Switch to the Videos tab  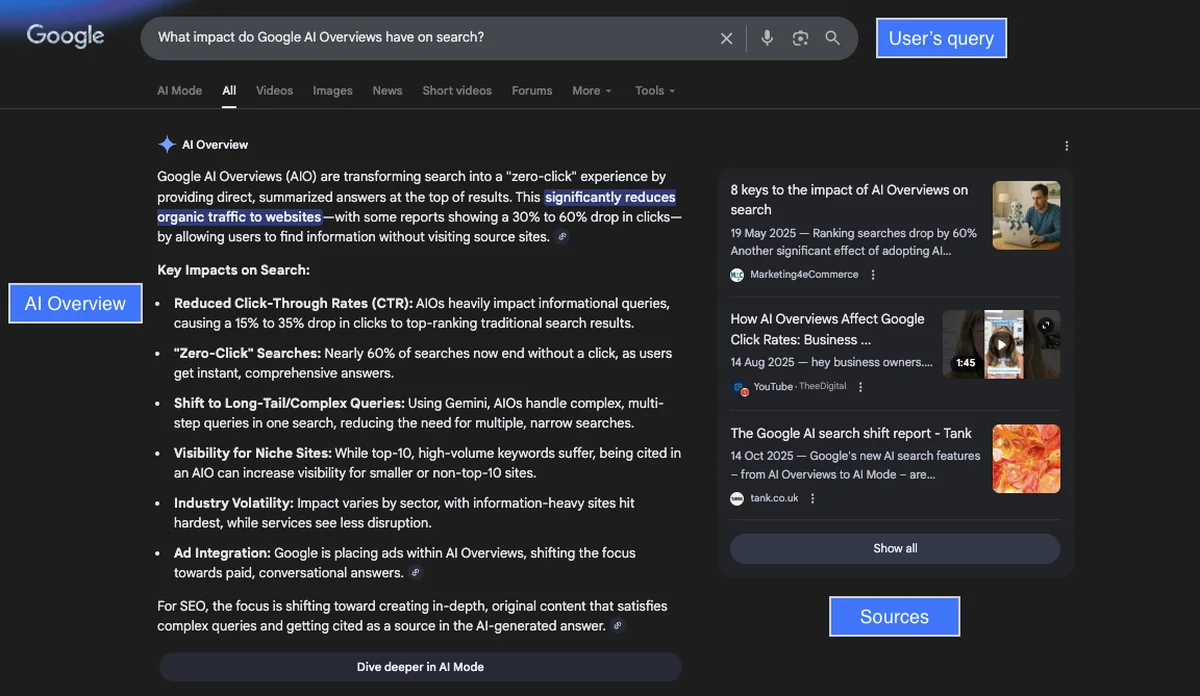click(274, 90)
